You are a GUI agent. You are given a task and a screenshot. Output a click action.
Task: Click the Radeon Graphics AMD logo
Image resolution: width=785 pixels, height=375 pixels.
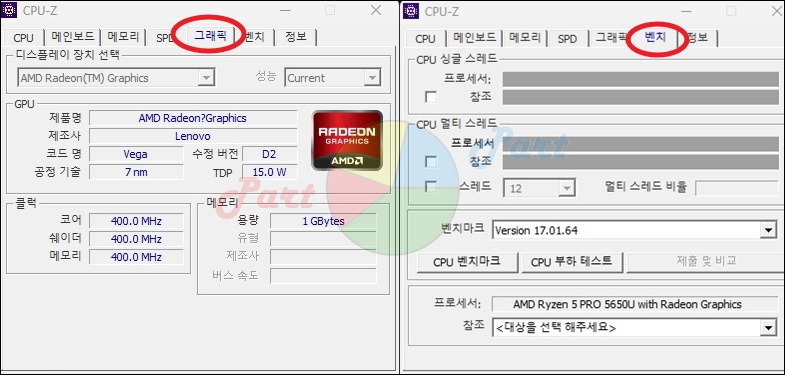click(347, 140)
